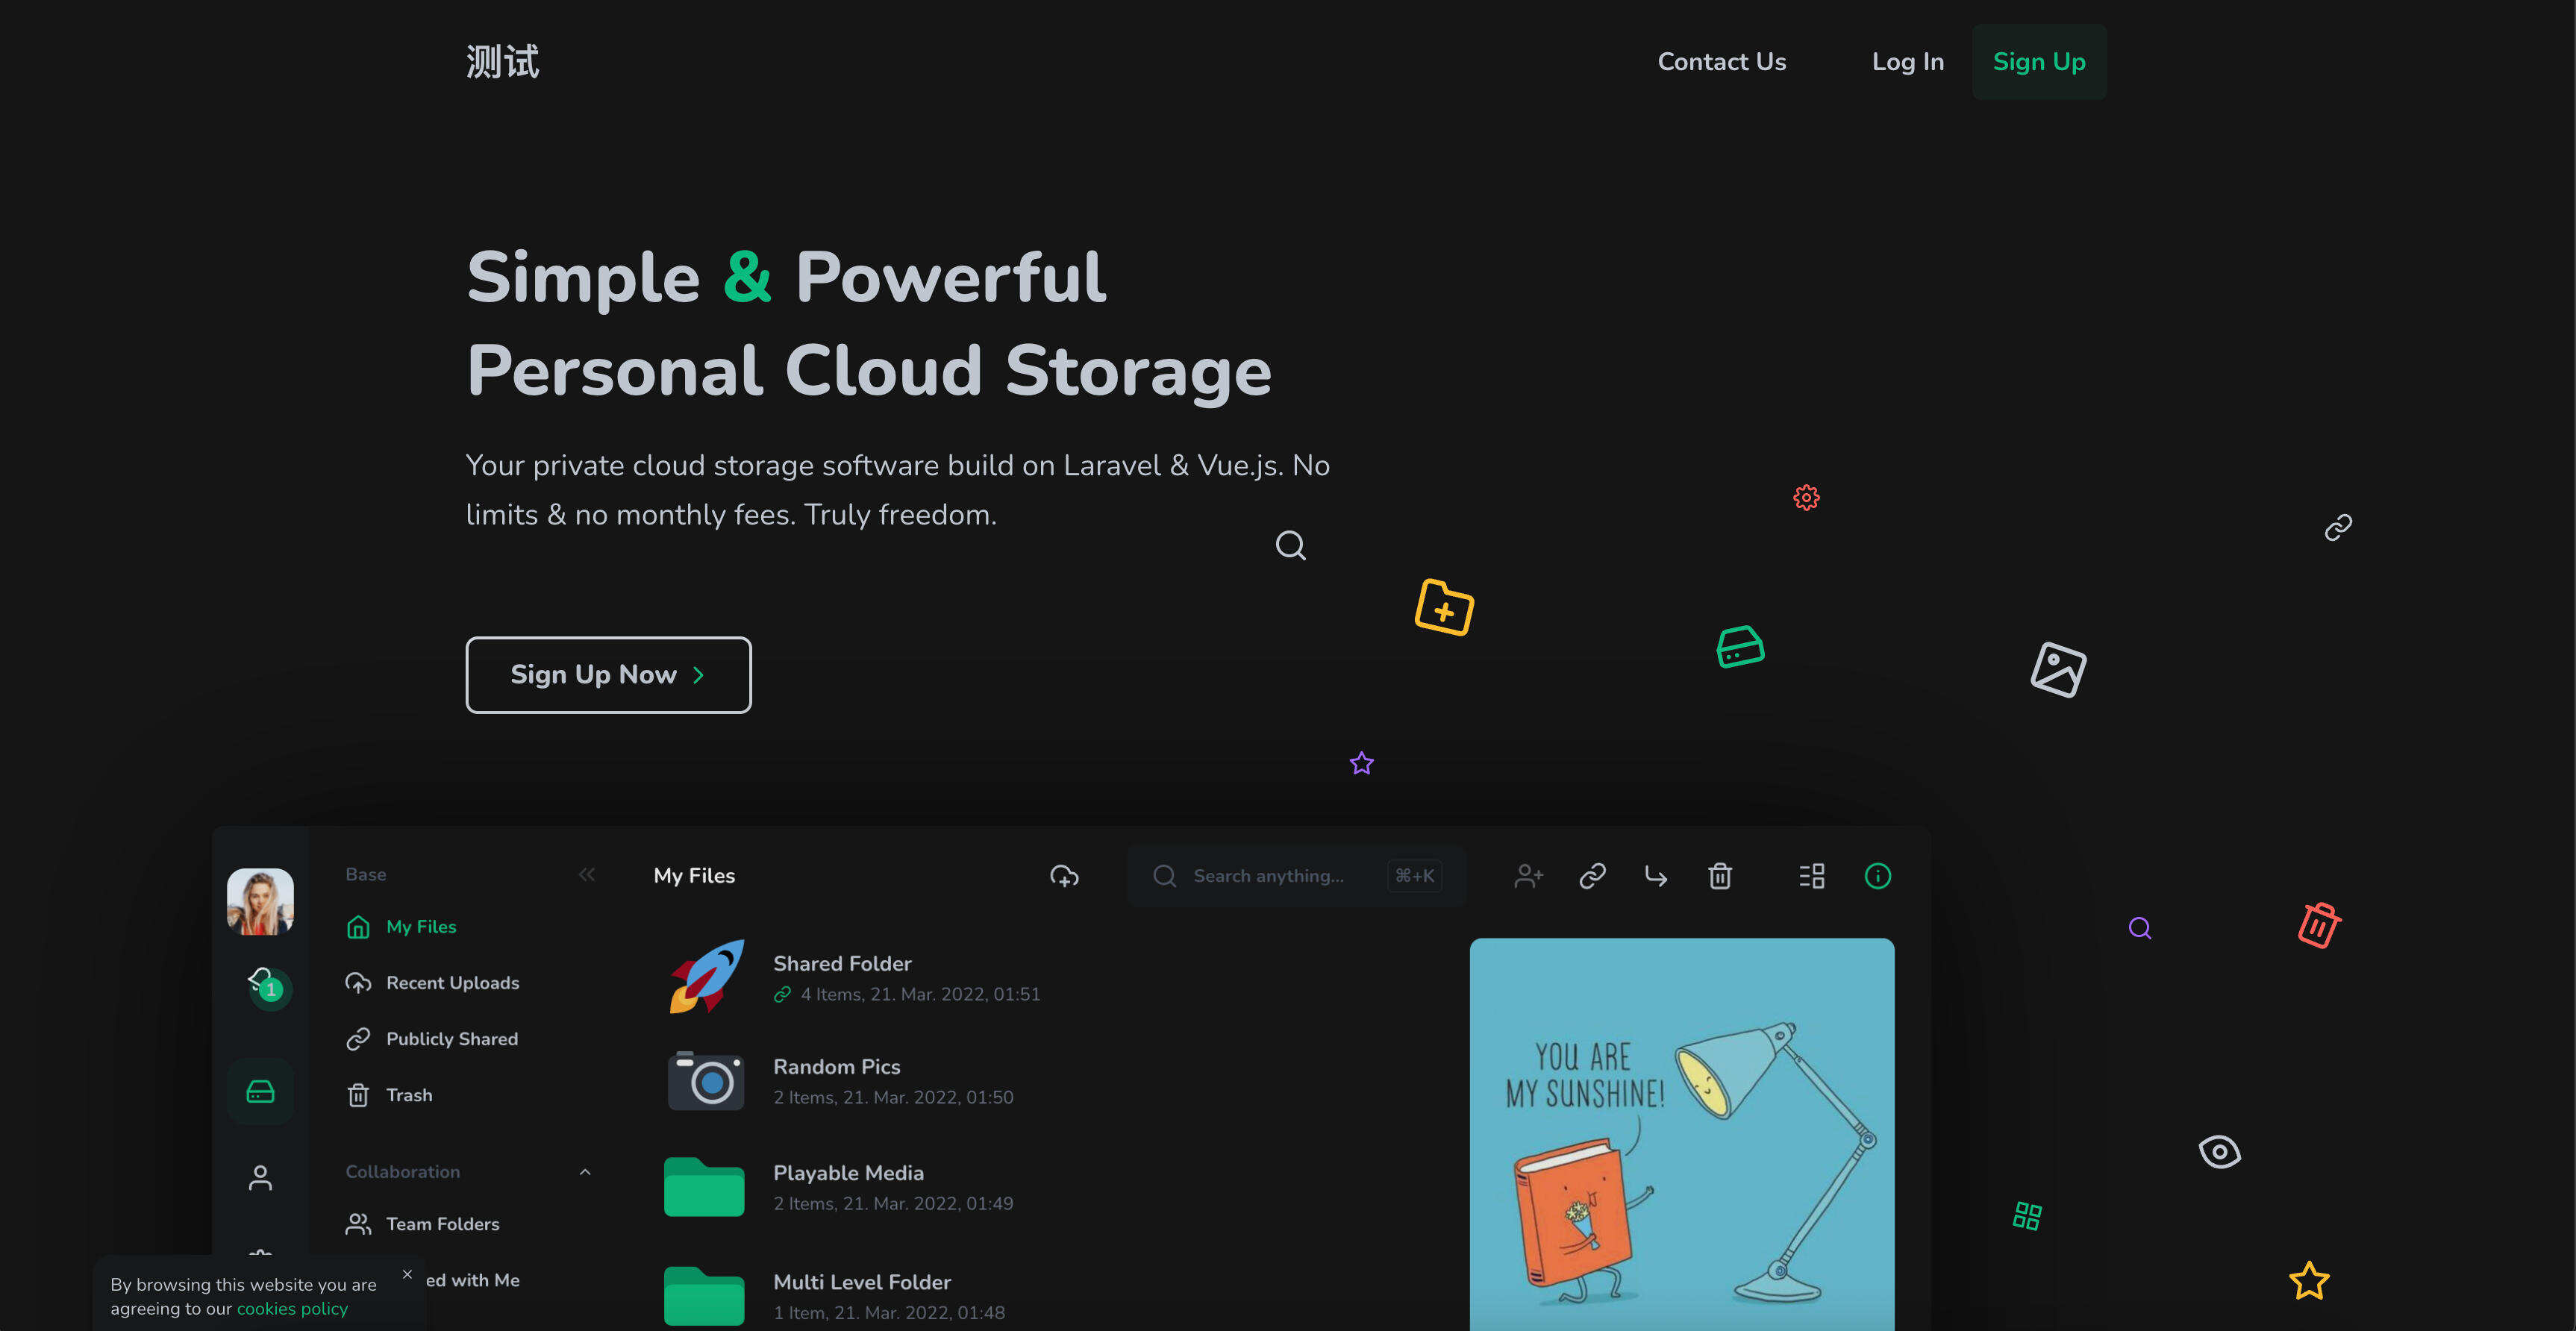
Task: Click the profile avatar picture
Action: (x=260, y=900)
